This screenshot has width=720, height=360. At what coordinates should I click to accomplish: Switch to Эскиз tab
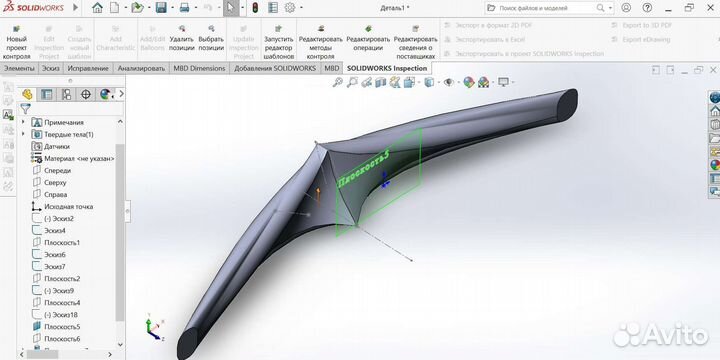[x=51, y=68]
